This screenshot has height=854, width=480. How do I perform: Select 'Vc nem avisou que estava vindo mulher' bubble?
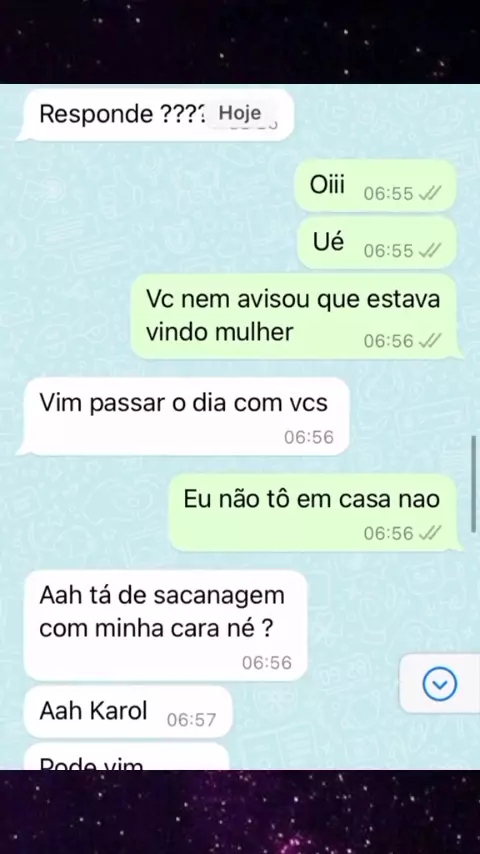[x=296, y=316]
